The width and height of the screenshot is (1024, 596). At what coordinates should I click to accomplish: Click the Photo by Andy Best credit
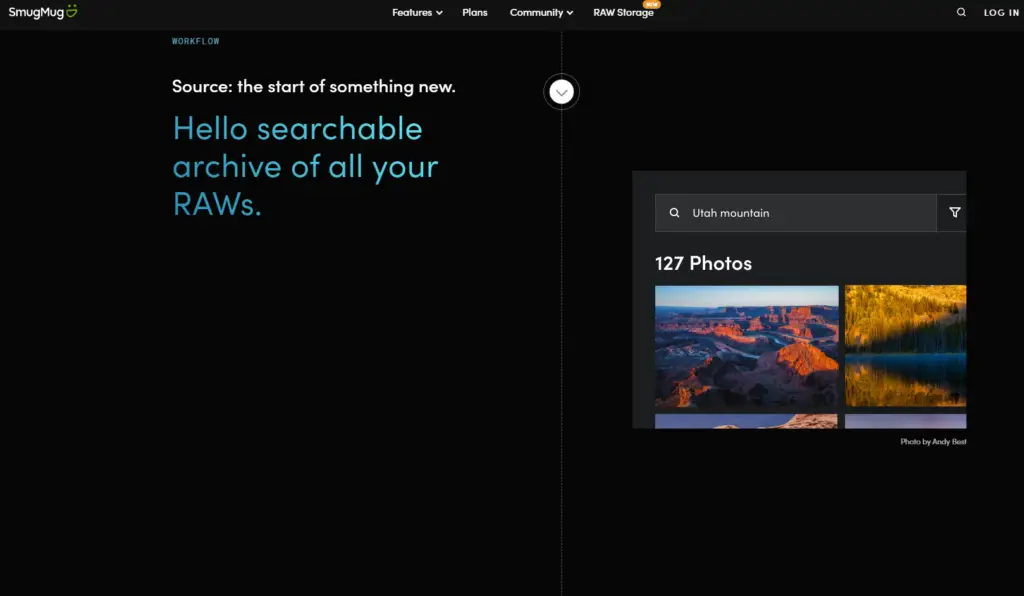click(932, 441)
